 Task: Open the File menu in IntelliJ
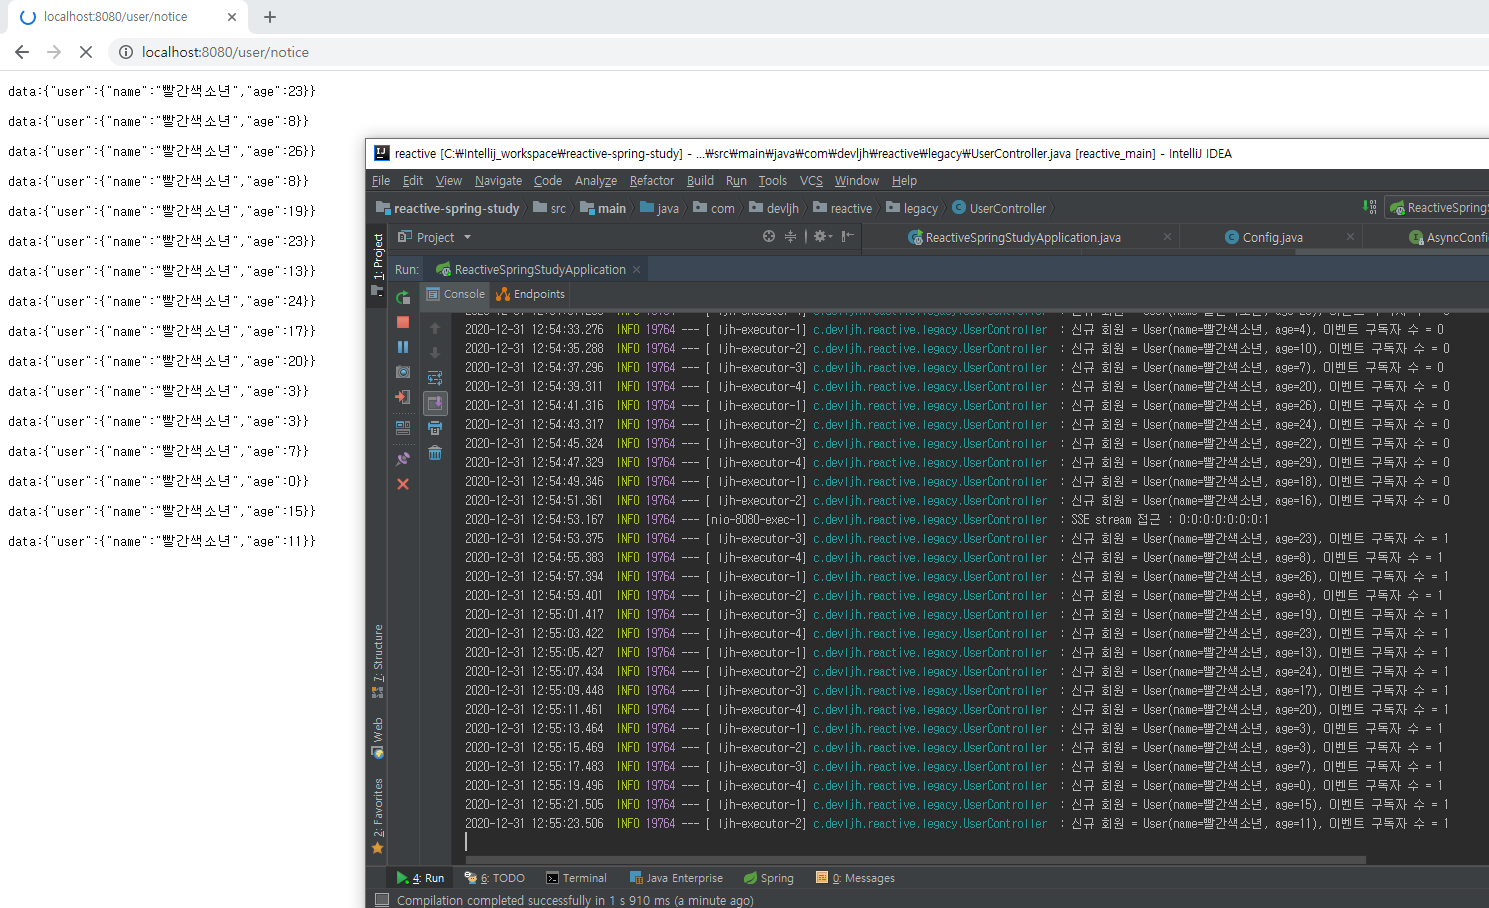tap(381, 181)
